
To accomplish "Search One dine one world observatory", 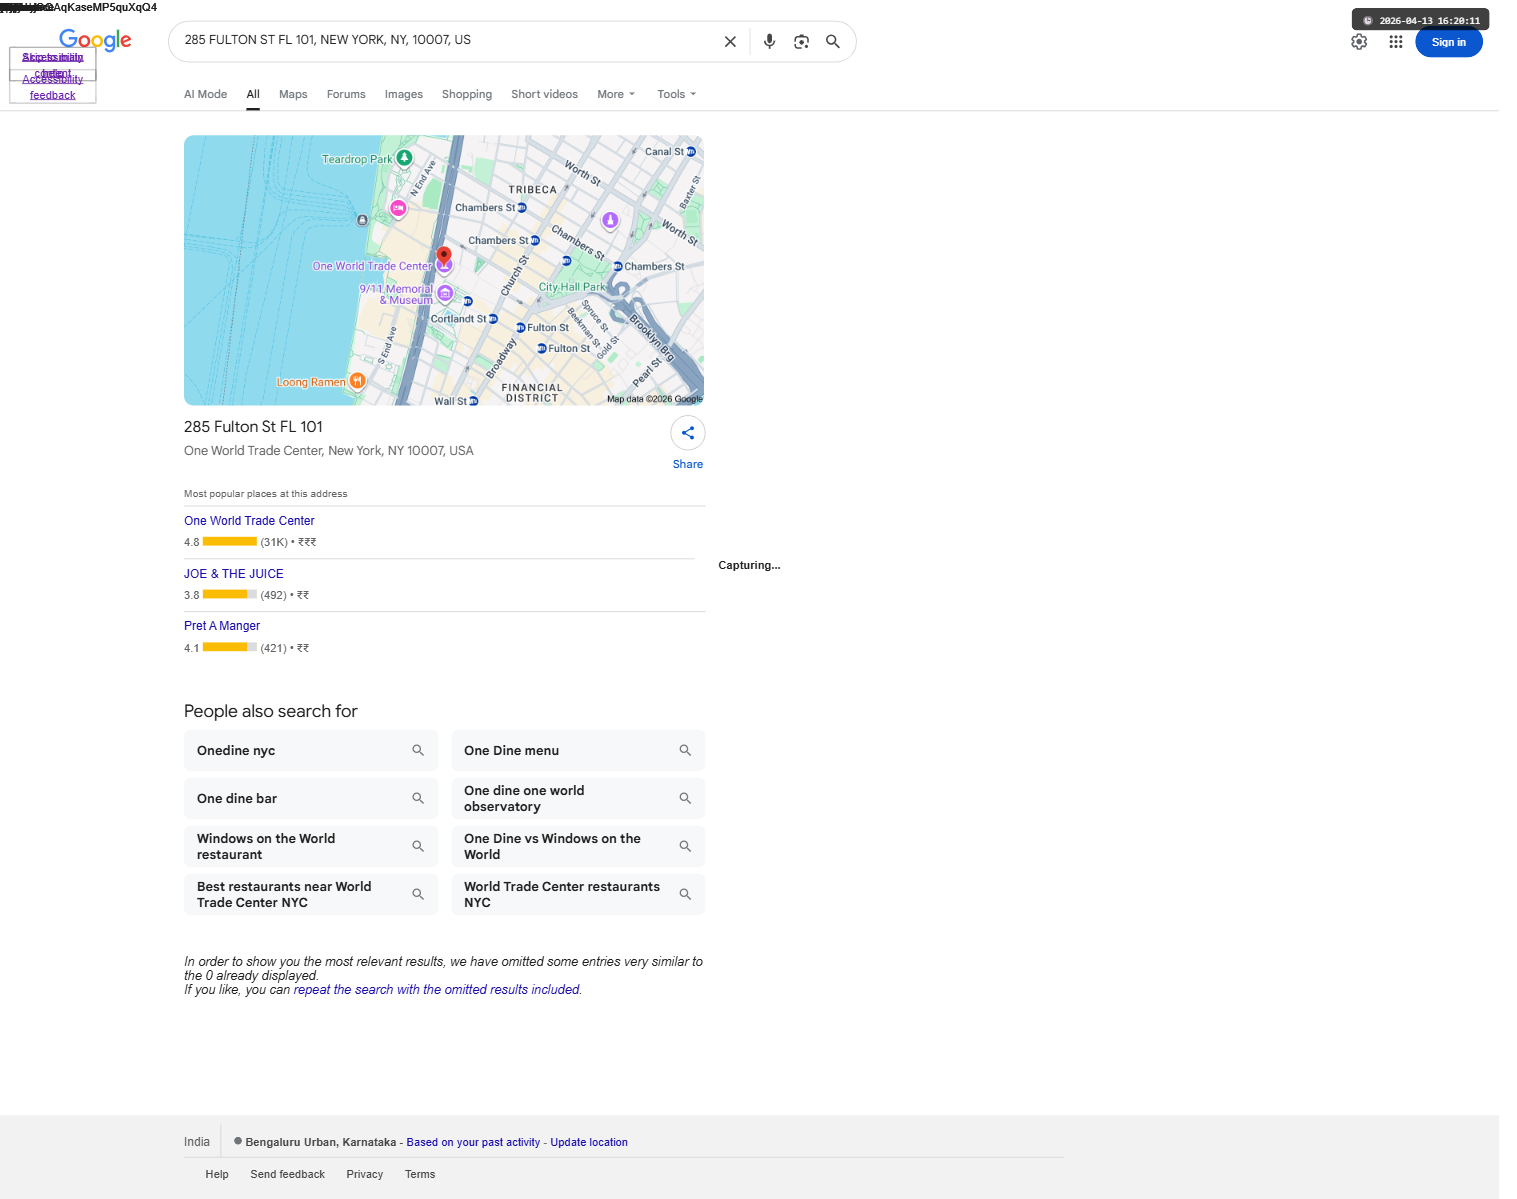I will coord(578,799).
